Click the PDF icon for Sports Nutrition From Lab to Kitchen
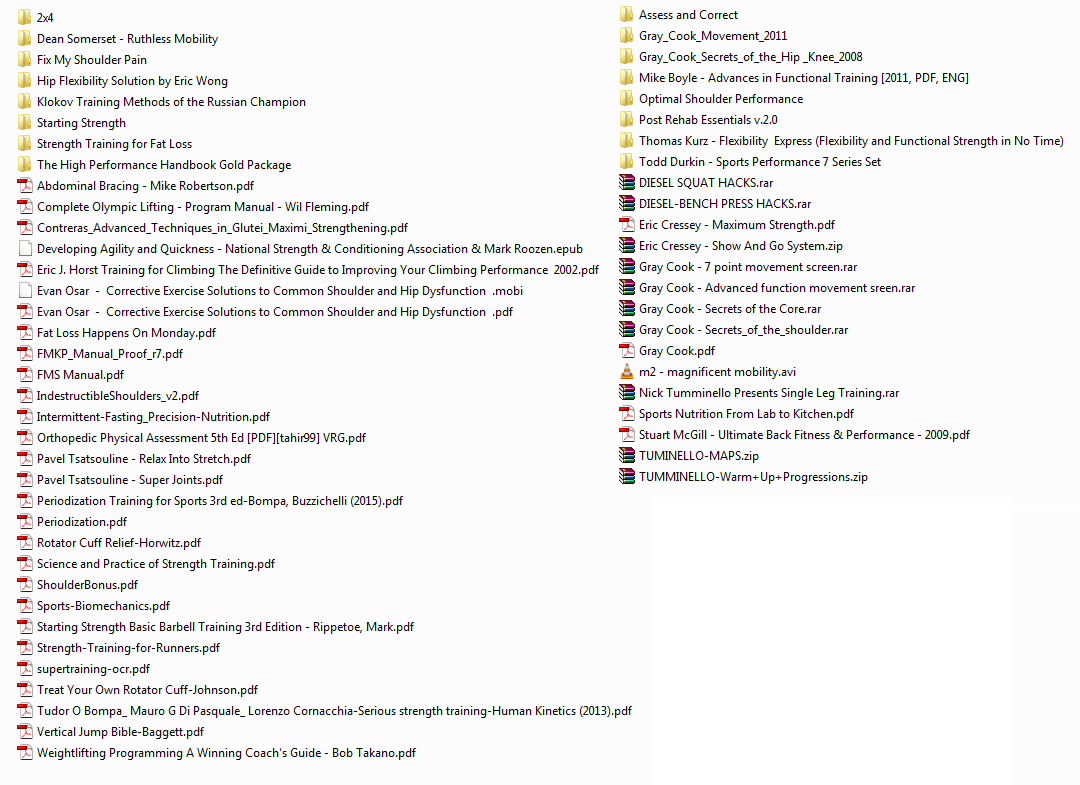Image resolution: width=1080 pixels, height=785 pixels. (x=627, y=413)
